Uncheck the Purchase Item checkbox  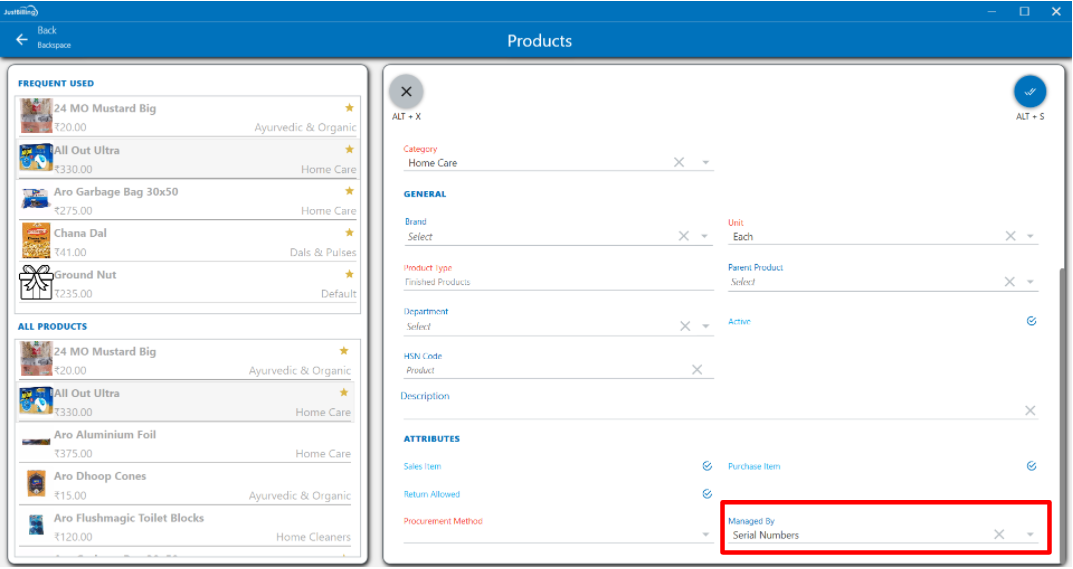pyautogui.click(x=1031, y=466)
